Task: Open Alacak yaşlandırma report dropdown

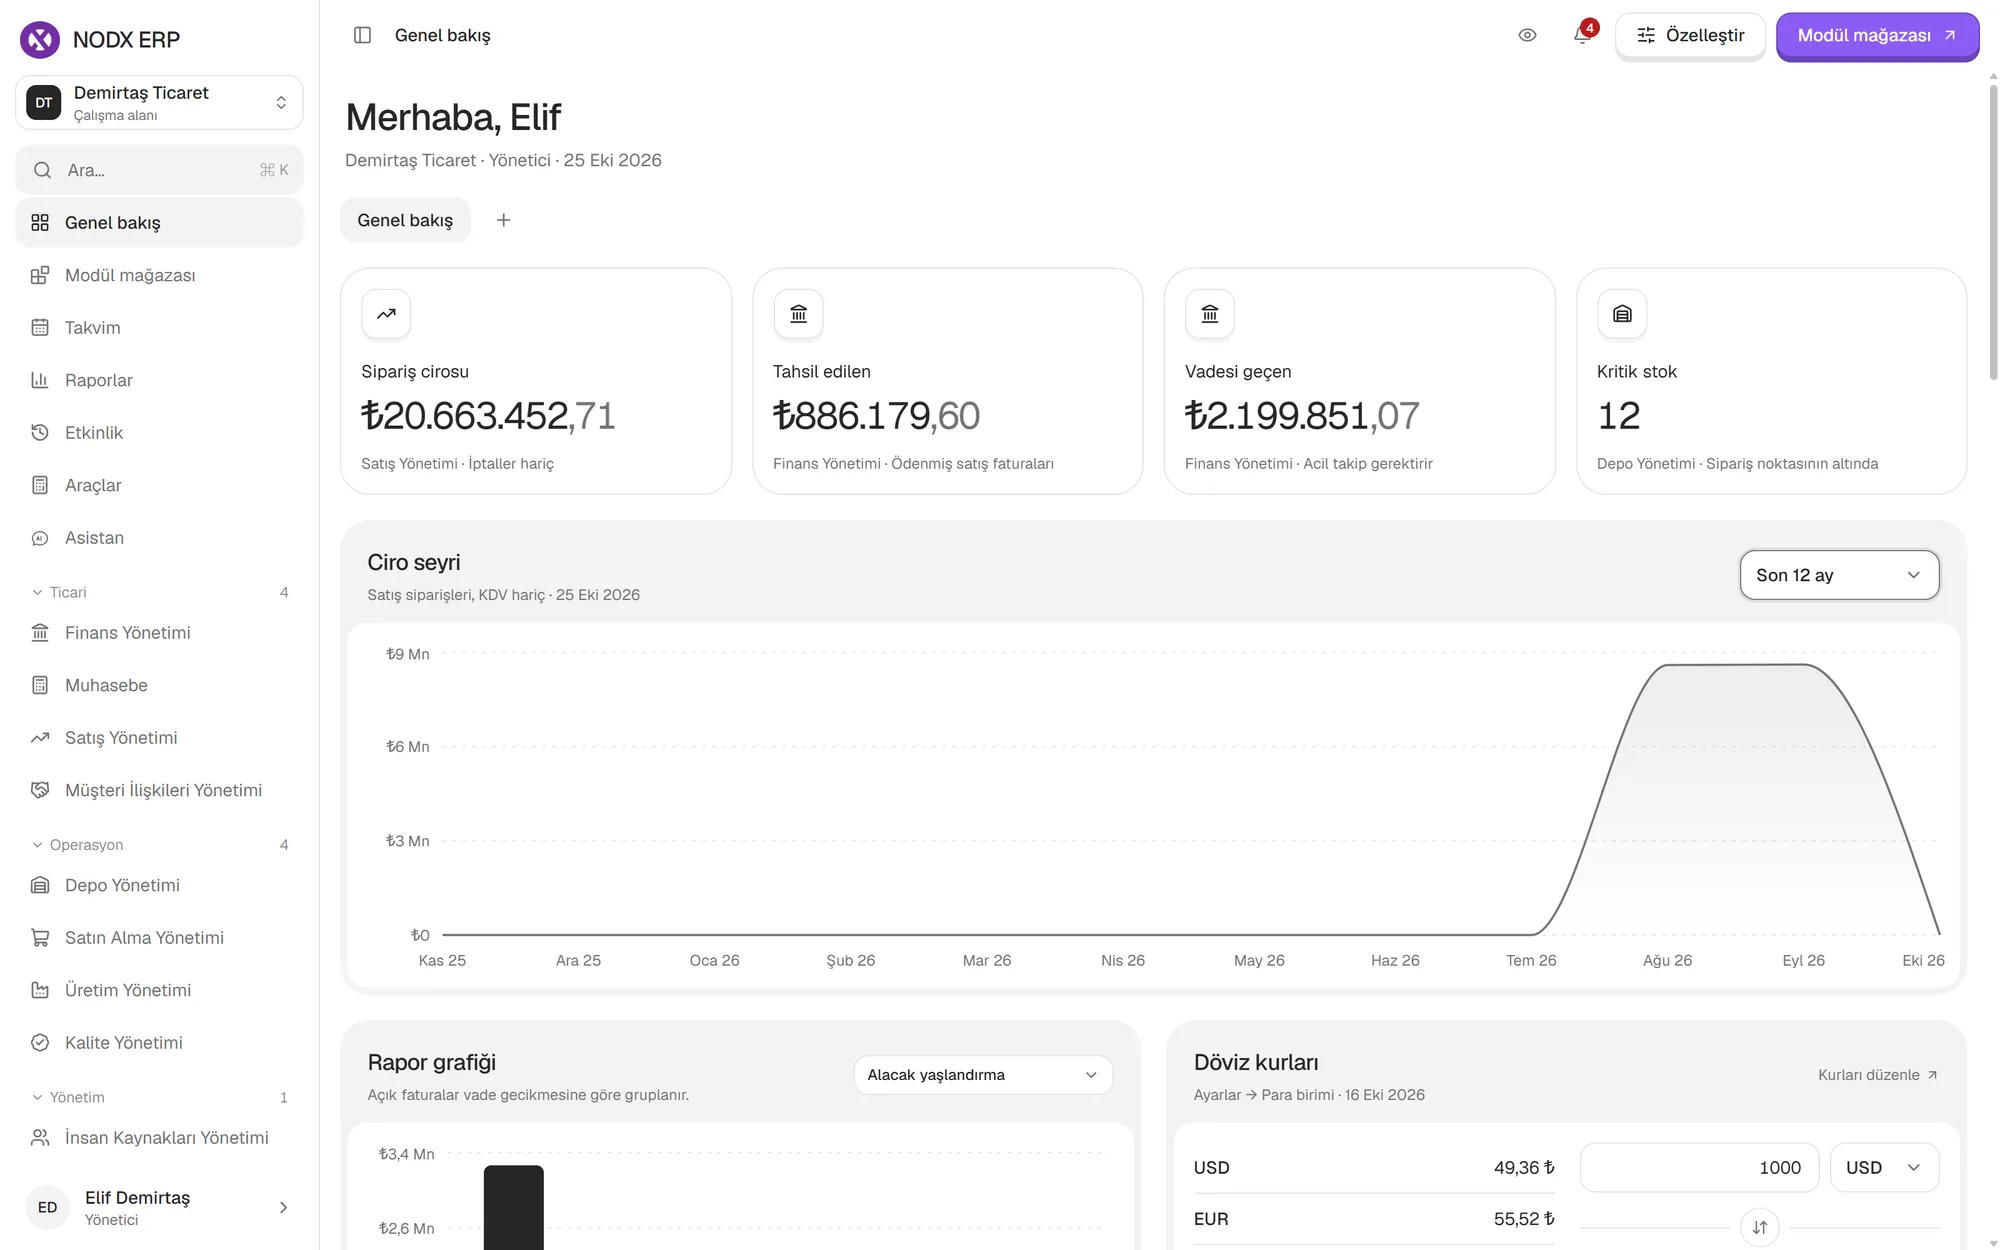Action: 983,1075
